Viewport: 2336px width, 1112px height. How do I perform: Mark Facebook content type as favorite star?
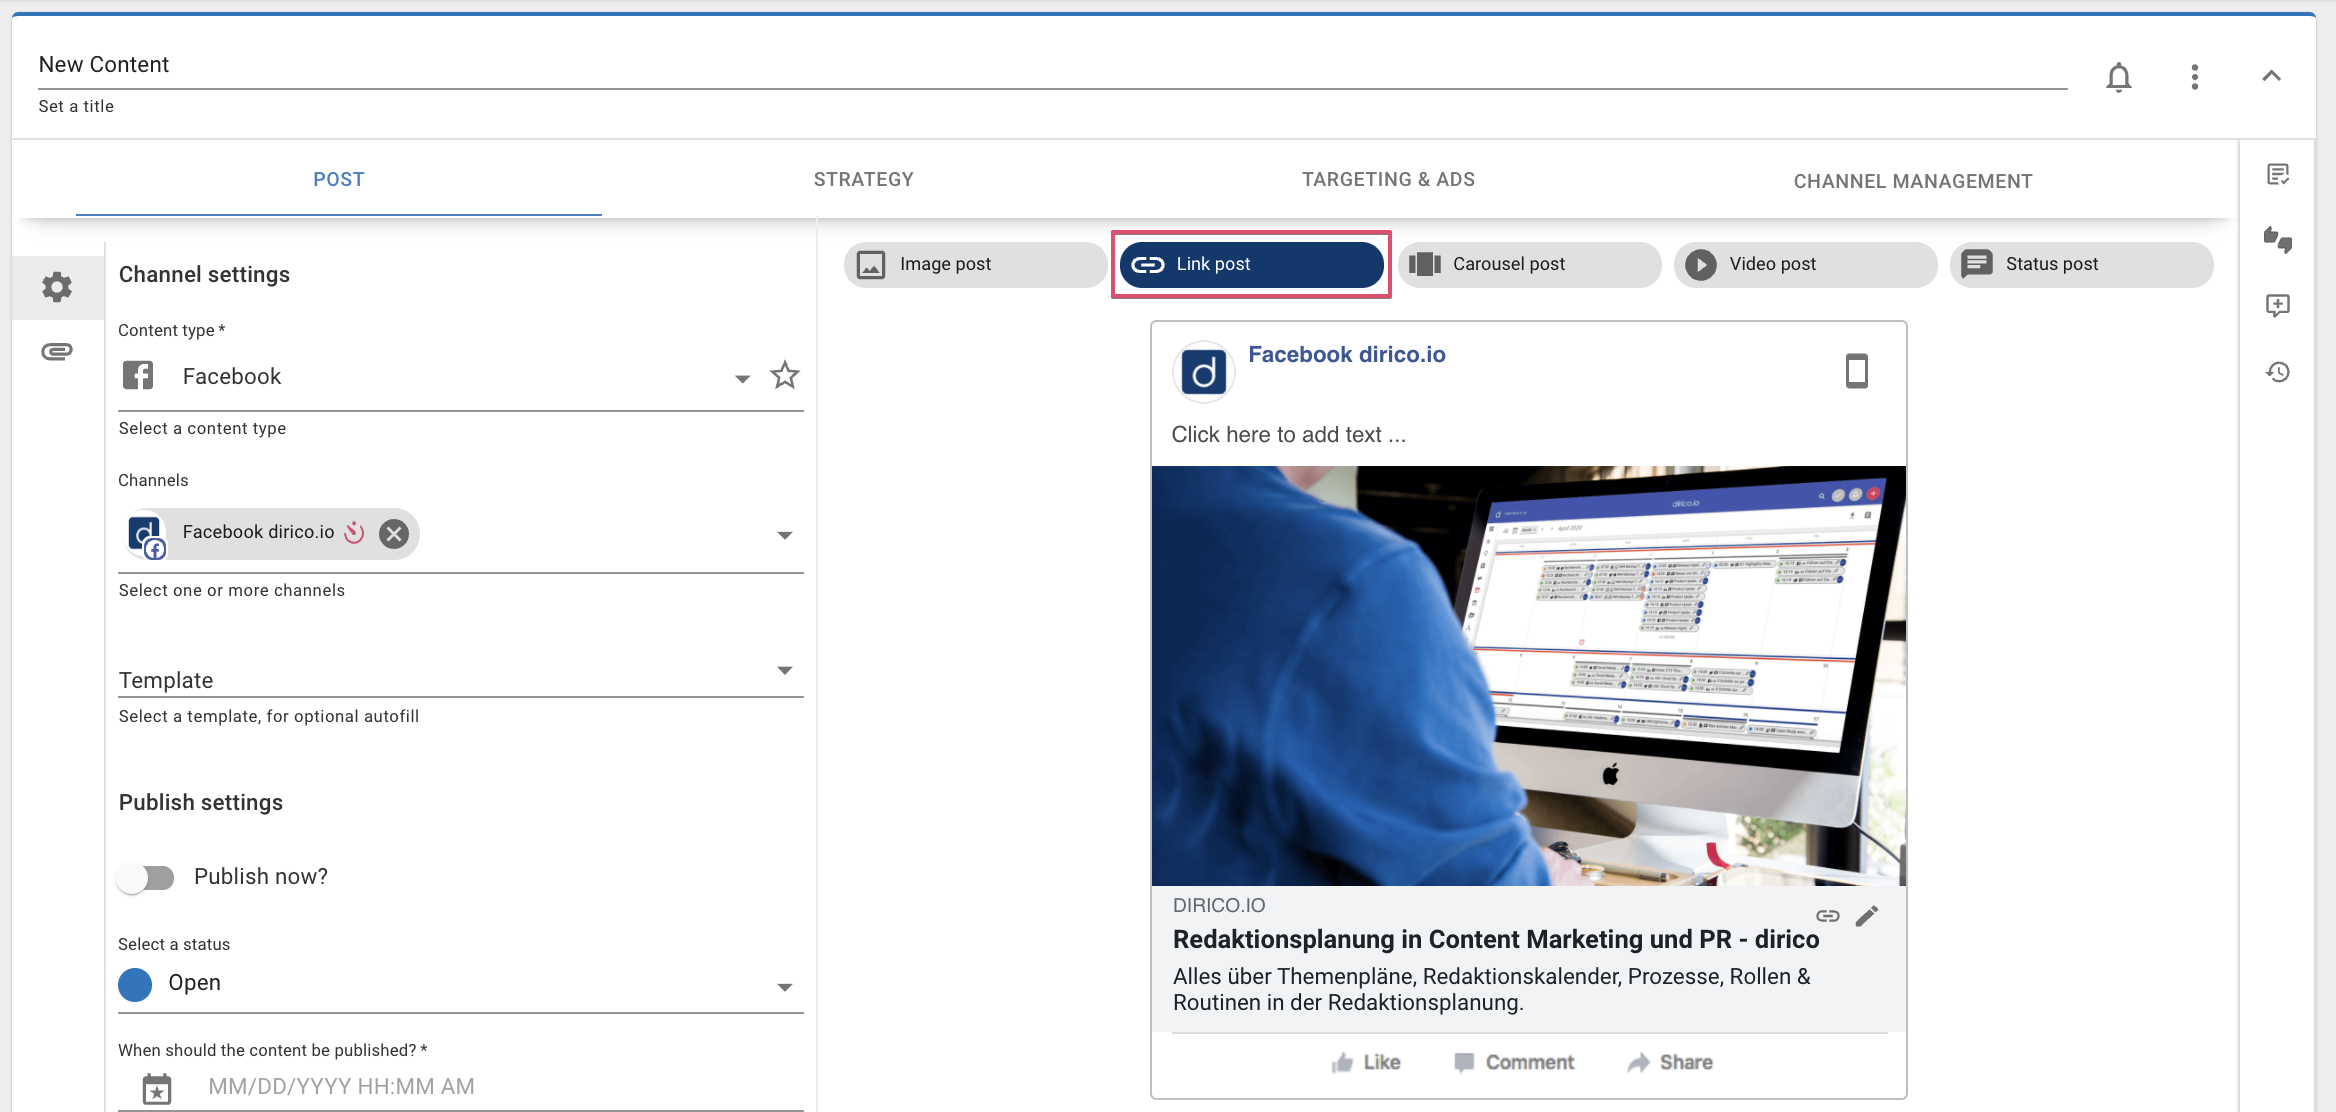tap(785, 376)
